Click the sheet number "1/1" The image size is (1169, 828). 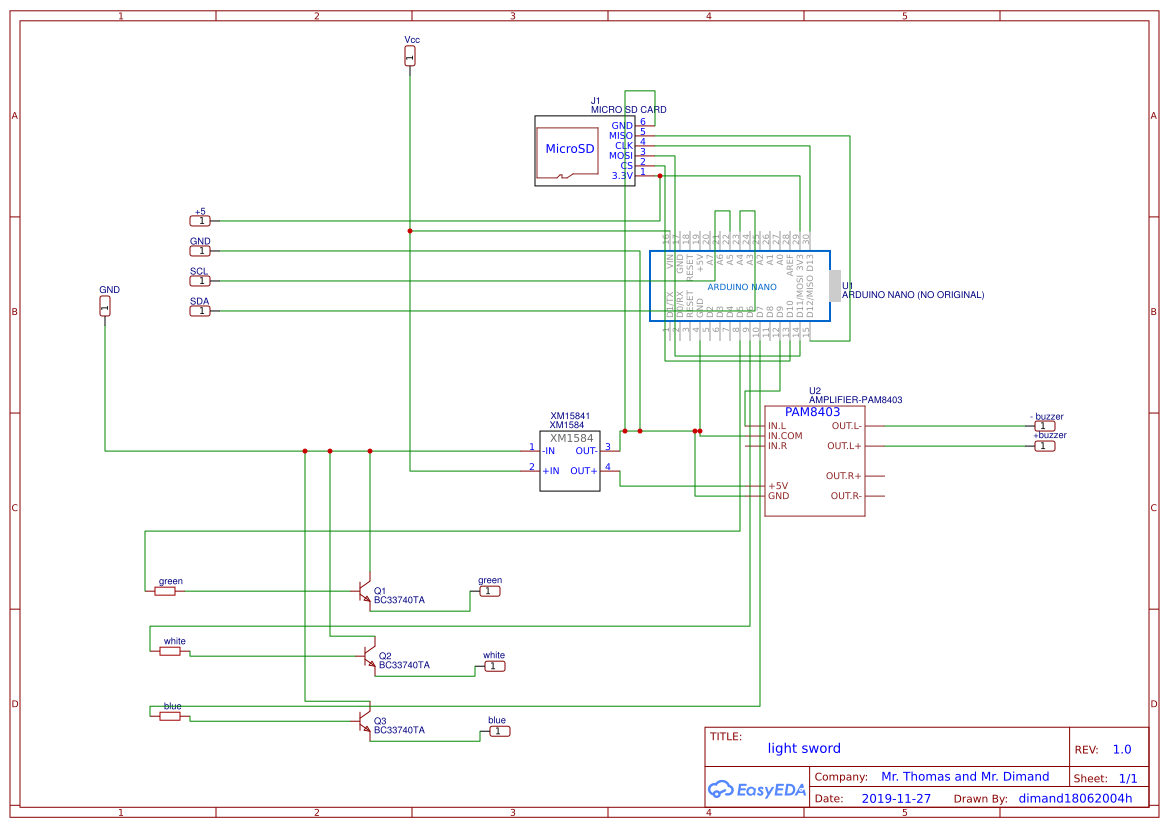(1128, 779)
